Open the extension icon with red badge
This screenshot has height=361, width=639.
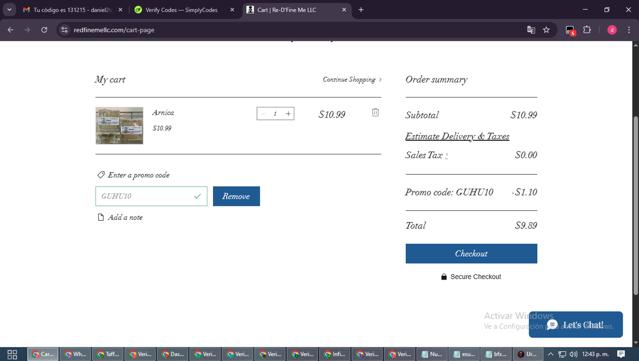click(x=570, y=30)
